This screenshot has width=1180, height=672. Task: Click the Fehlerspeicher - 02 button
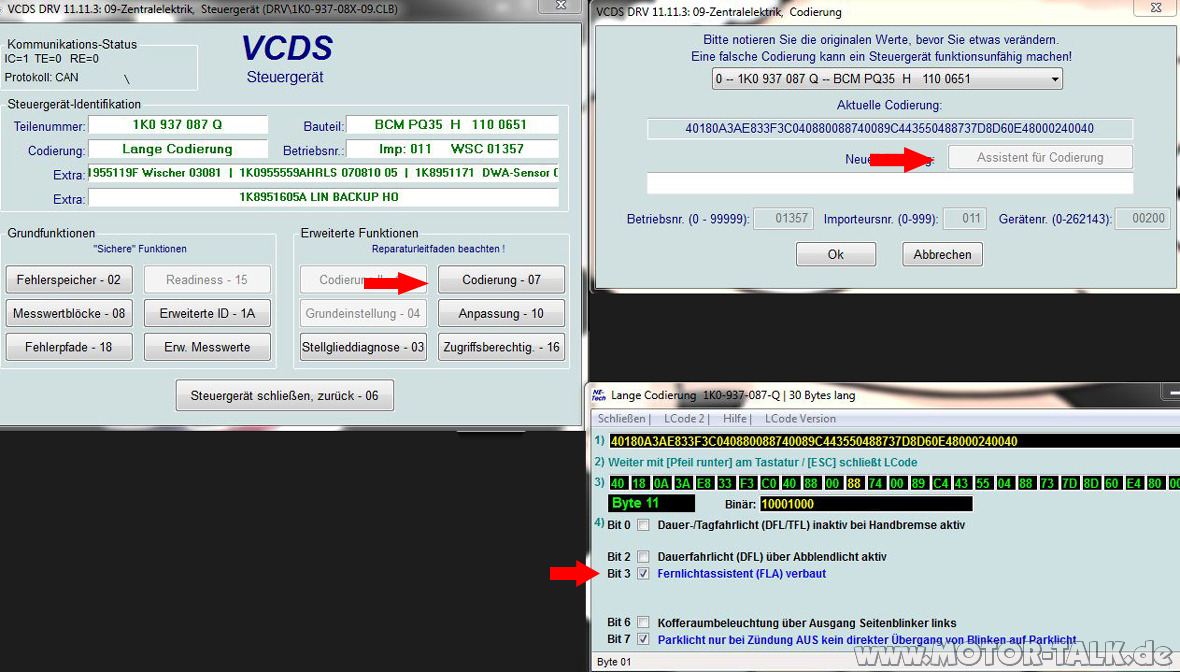pyautogui.click(x=68, y=280)
